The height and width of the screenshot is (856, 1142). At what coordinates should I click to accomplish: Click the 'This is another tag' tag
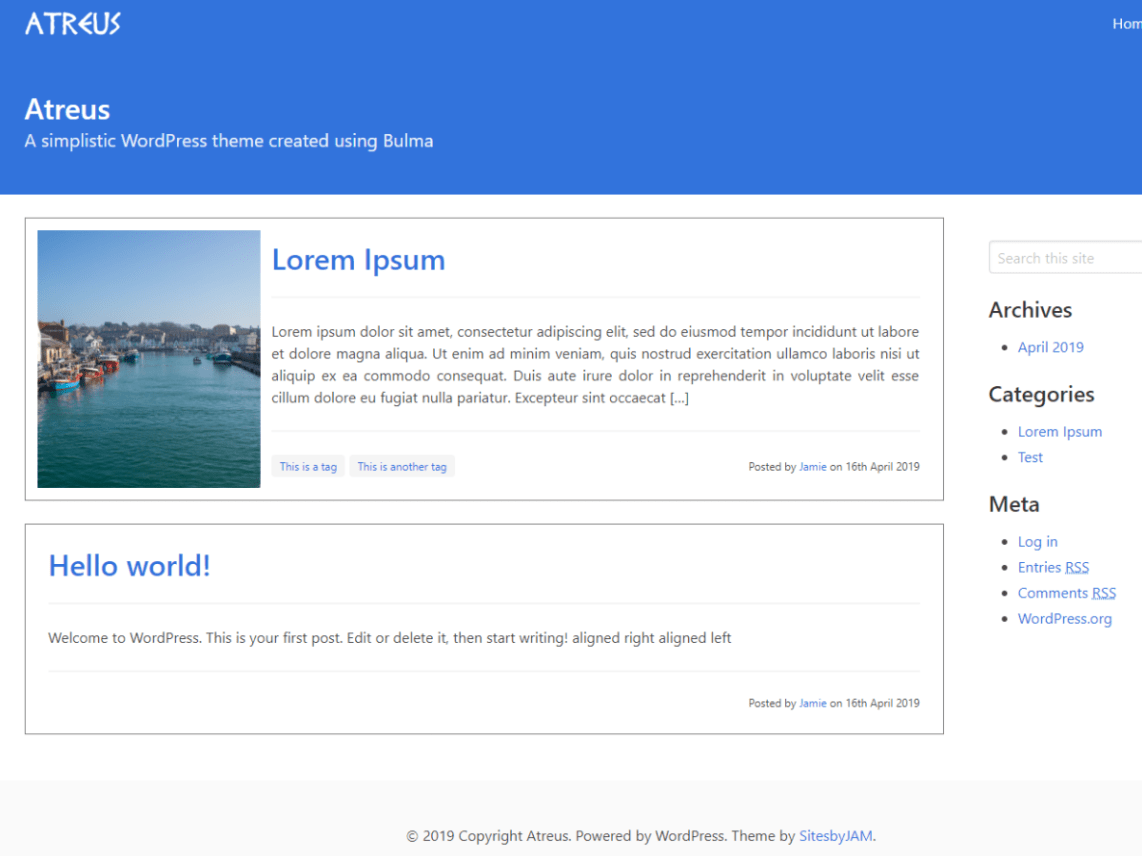click(402, 466)
